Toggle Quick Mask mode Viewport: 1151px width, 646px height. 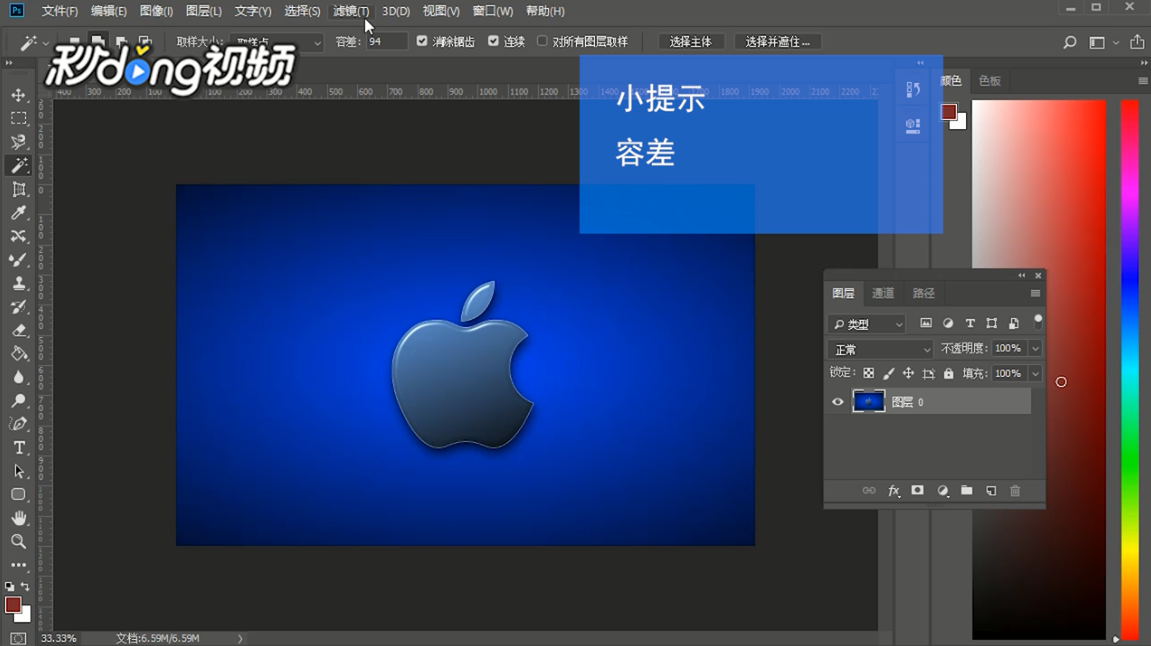coord(18,639)
